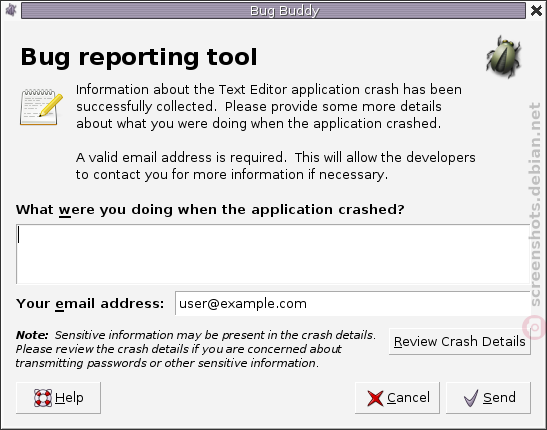Open Help for Bug Buddy
This screenshot has height=430, width=547.
(x=58, y=398)
